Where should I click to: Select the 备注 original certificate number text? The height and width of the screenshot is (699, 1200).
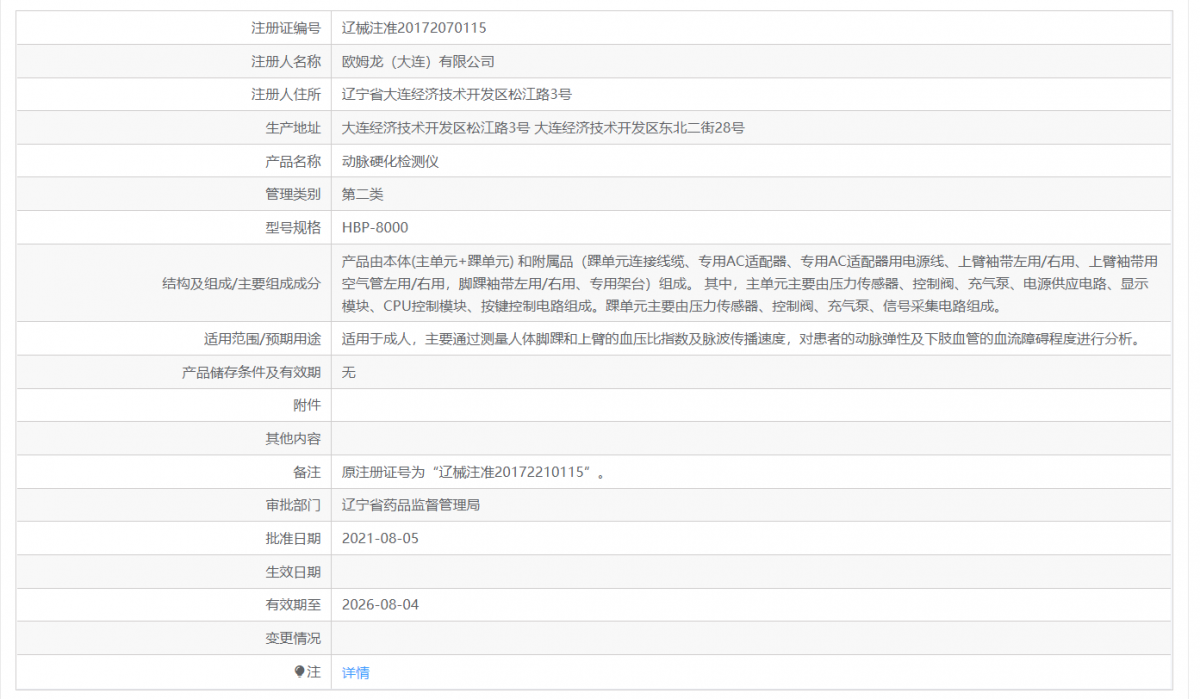point(470,471)
